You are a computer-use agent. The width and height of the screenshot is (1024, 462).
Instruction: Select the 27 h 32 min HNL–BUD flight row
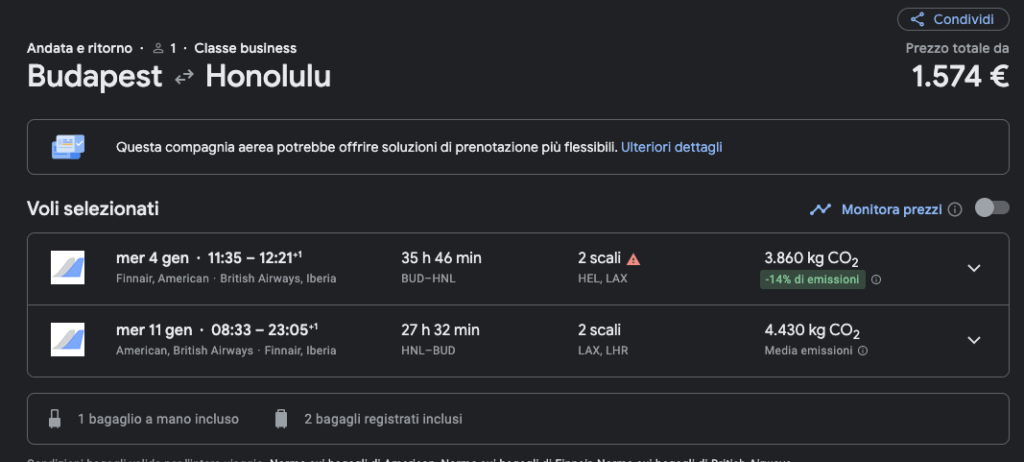click(518, 340)
